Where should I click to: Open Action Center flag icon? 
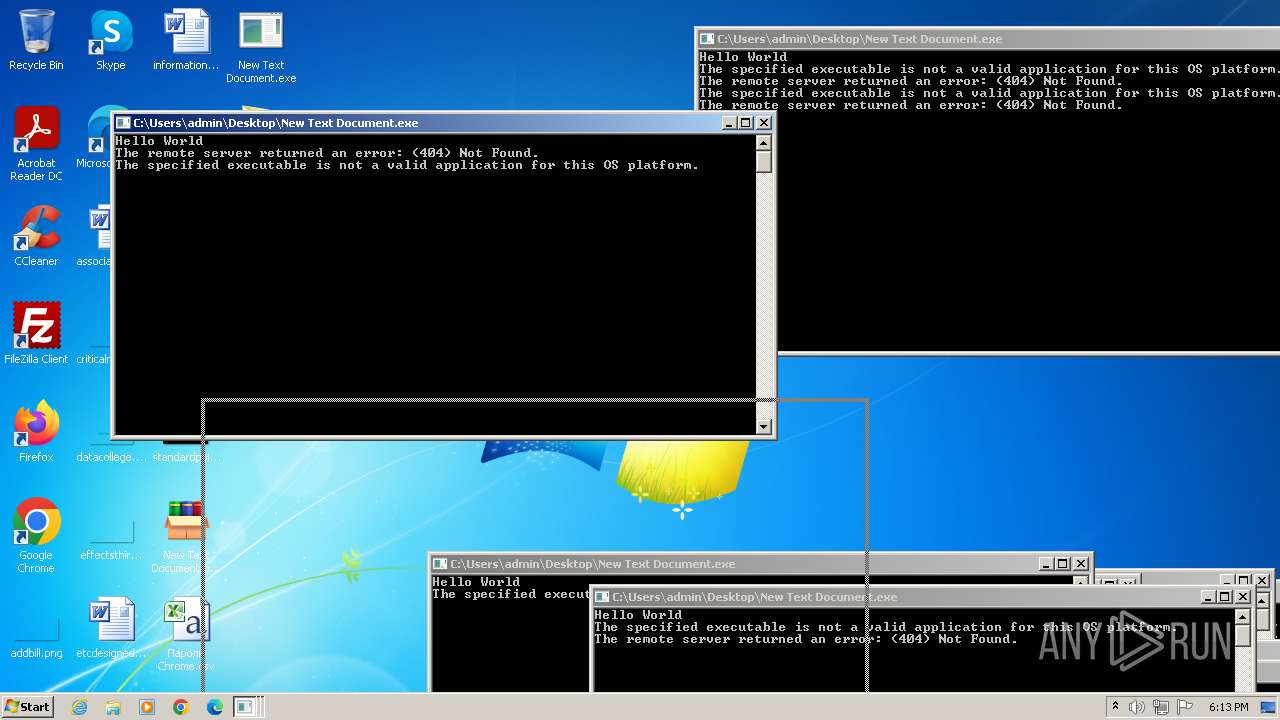(x=1185, y=707)
